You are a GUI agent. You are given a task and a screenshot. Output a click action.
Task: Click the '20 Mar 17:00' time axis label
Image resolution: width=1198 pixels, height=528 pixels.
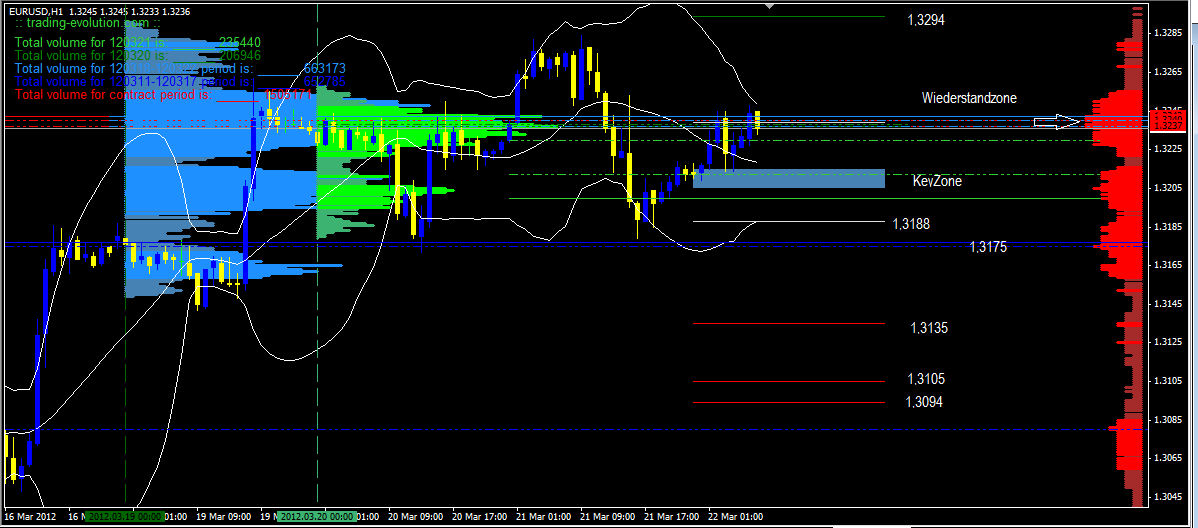[480, 517]
